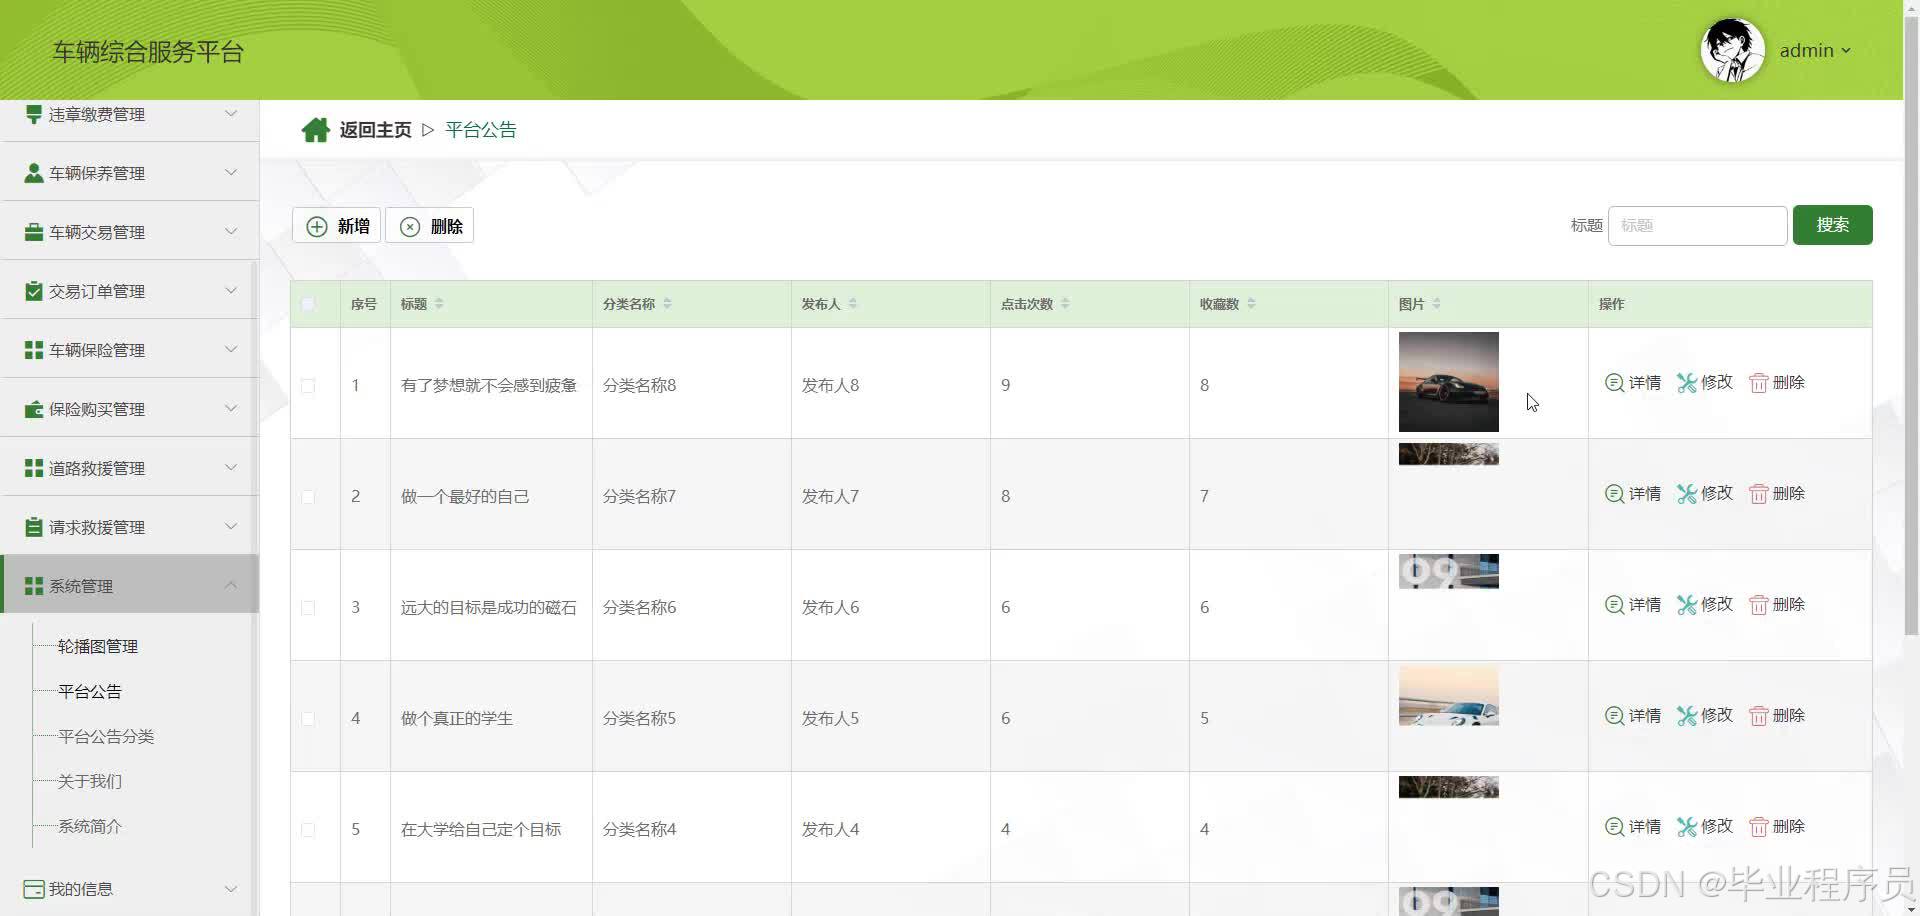1920x916 pixels.
Task: Open row 1 sports car thumbnail
Action: pos(1448,382)
